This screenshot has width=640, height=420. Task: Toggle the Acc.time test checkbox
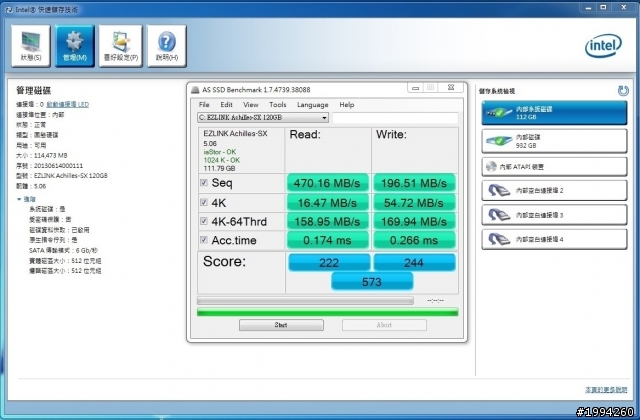pyautogui.click(x=204, y=240)
